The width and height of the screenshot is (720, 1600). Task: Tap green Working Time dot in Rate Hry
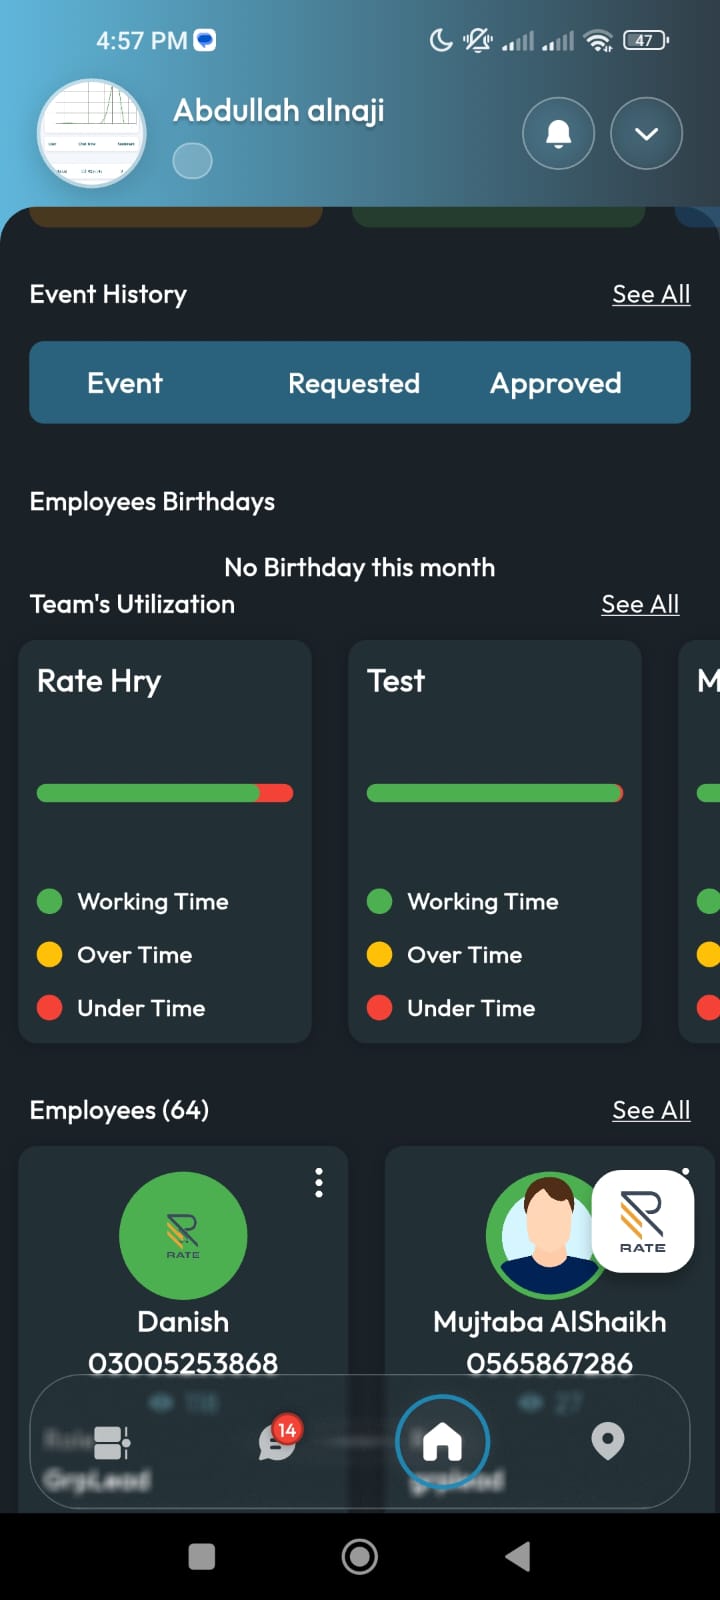pos(50,901)
